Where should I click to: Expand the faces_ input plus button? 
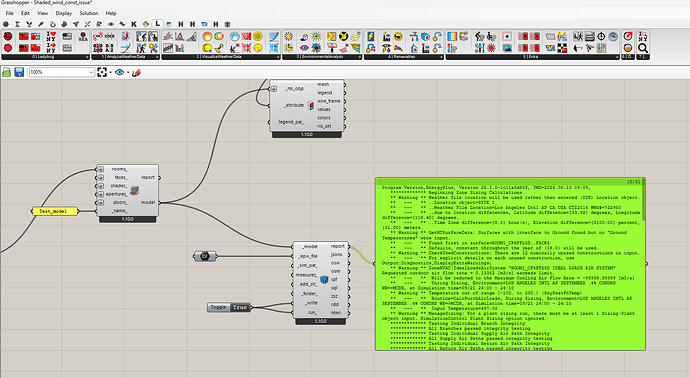101,177
